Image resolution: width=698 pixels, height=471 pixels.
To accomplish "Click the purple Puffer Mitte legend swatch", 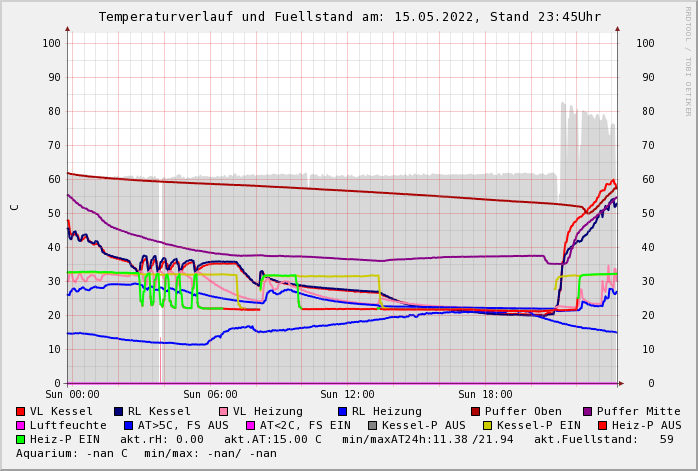I will pos(588,412).
